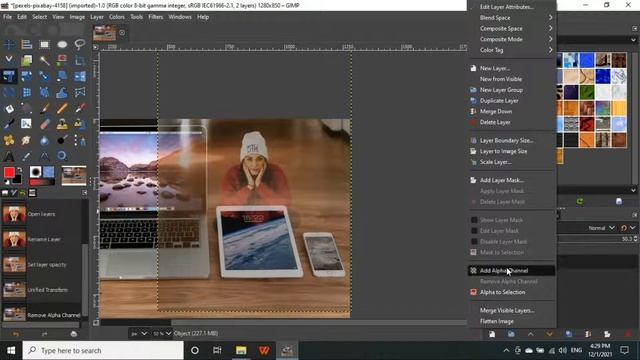Open the px unit dropdown in status bar

[x=138, y=333]
